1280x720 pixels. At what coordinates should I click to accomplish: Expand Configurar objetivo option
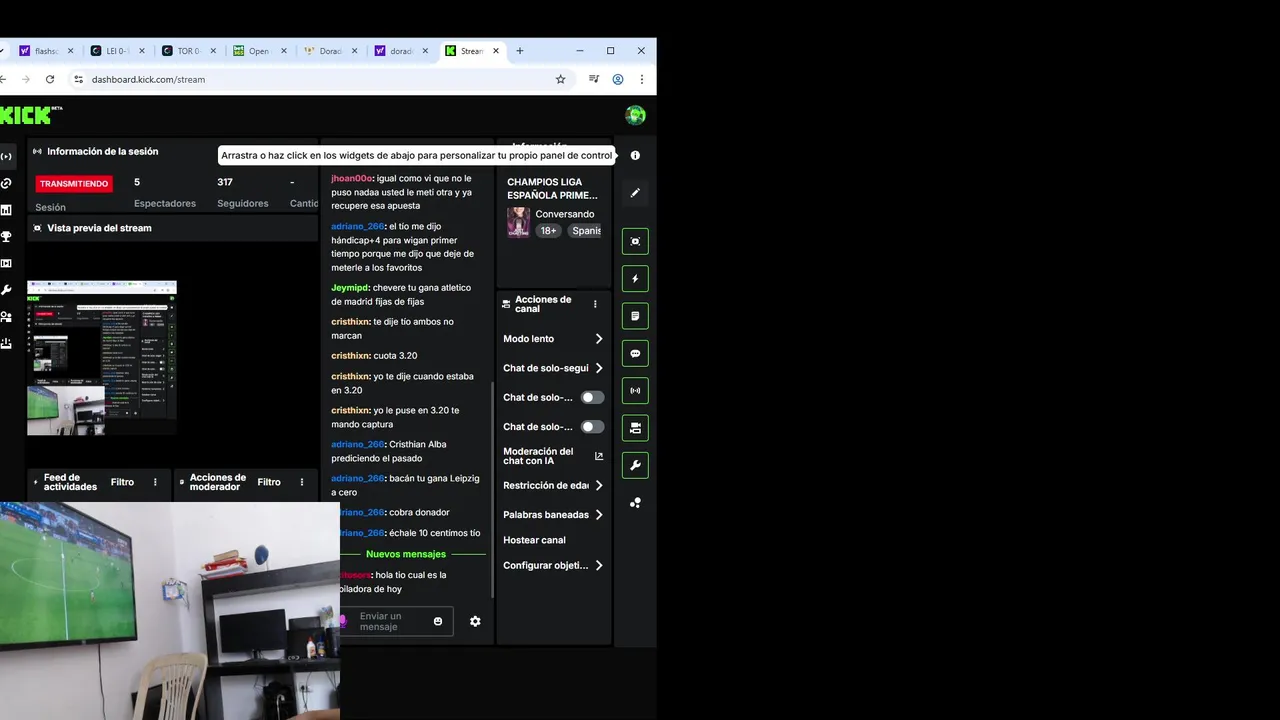(599, 565)
